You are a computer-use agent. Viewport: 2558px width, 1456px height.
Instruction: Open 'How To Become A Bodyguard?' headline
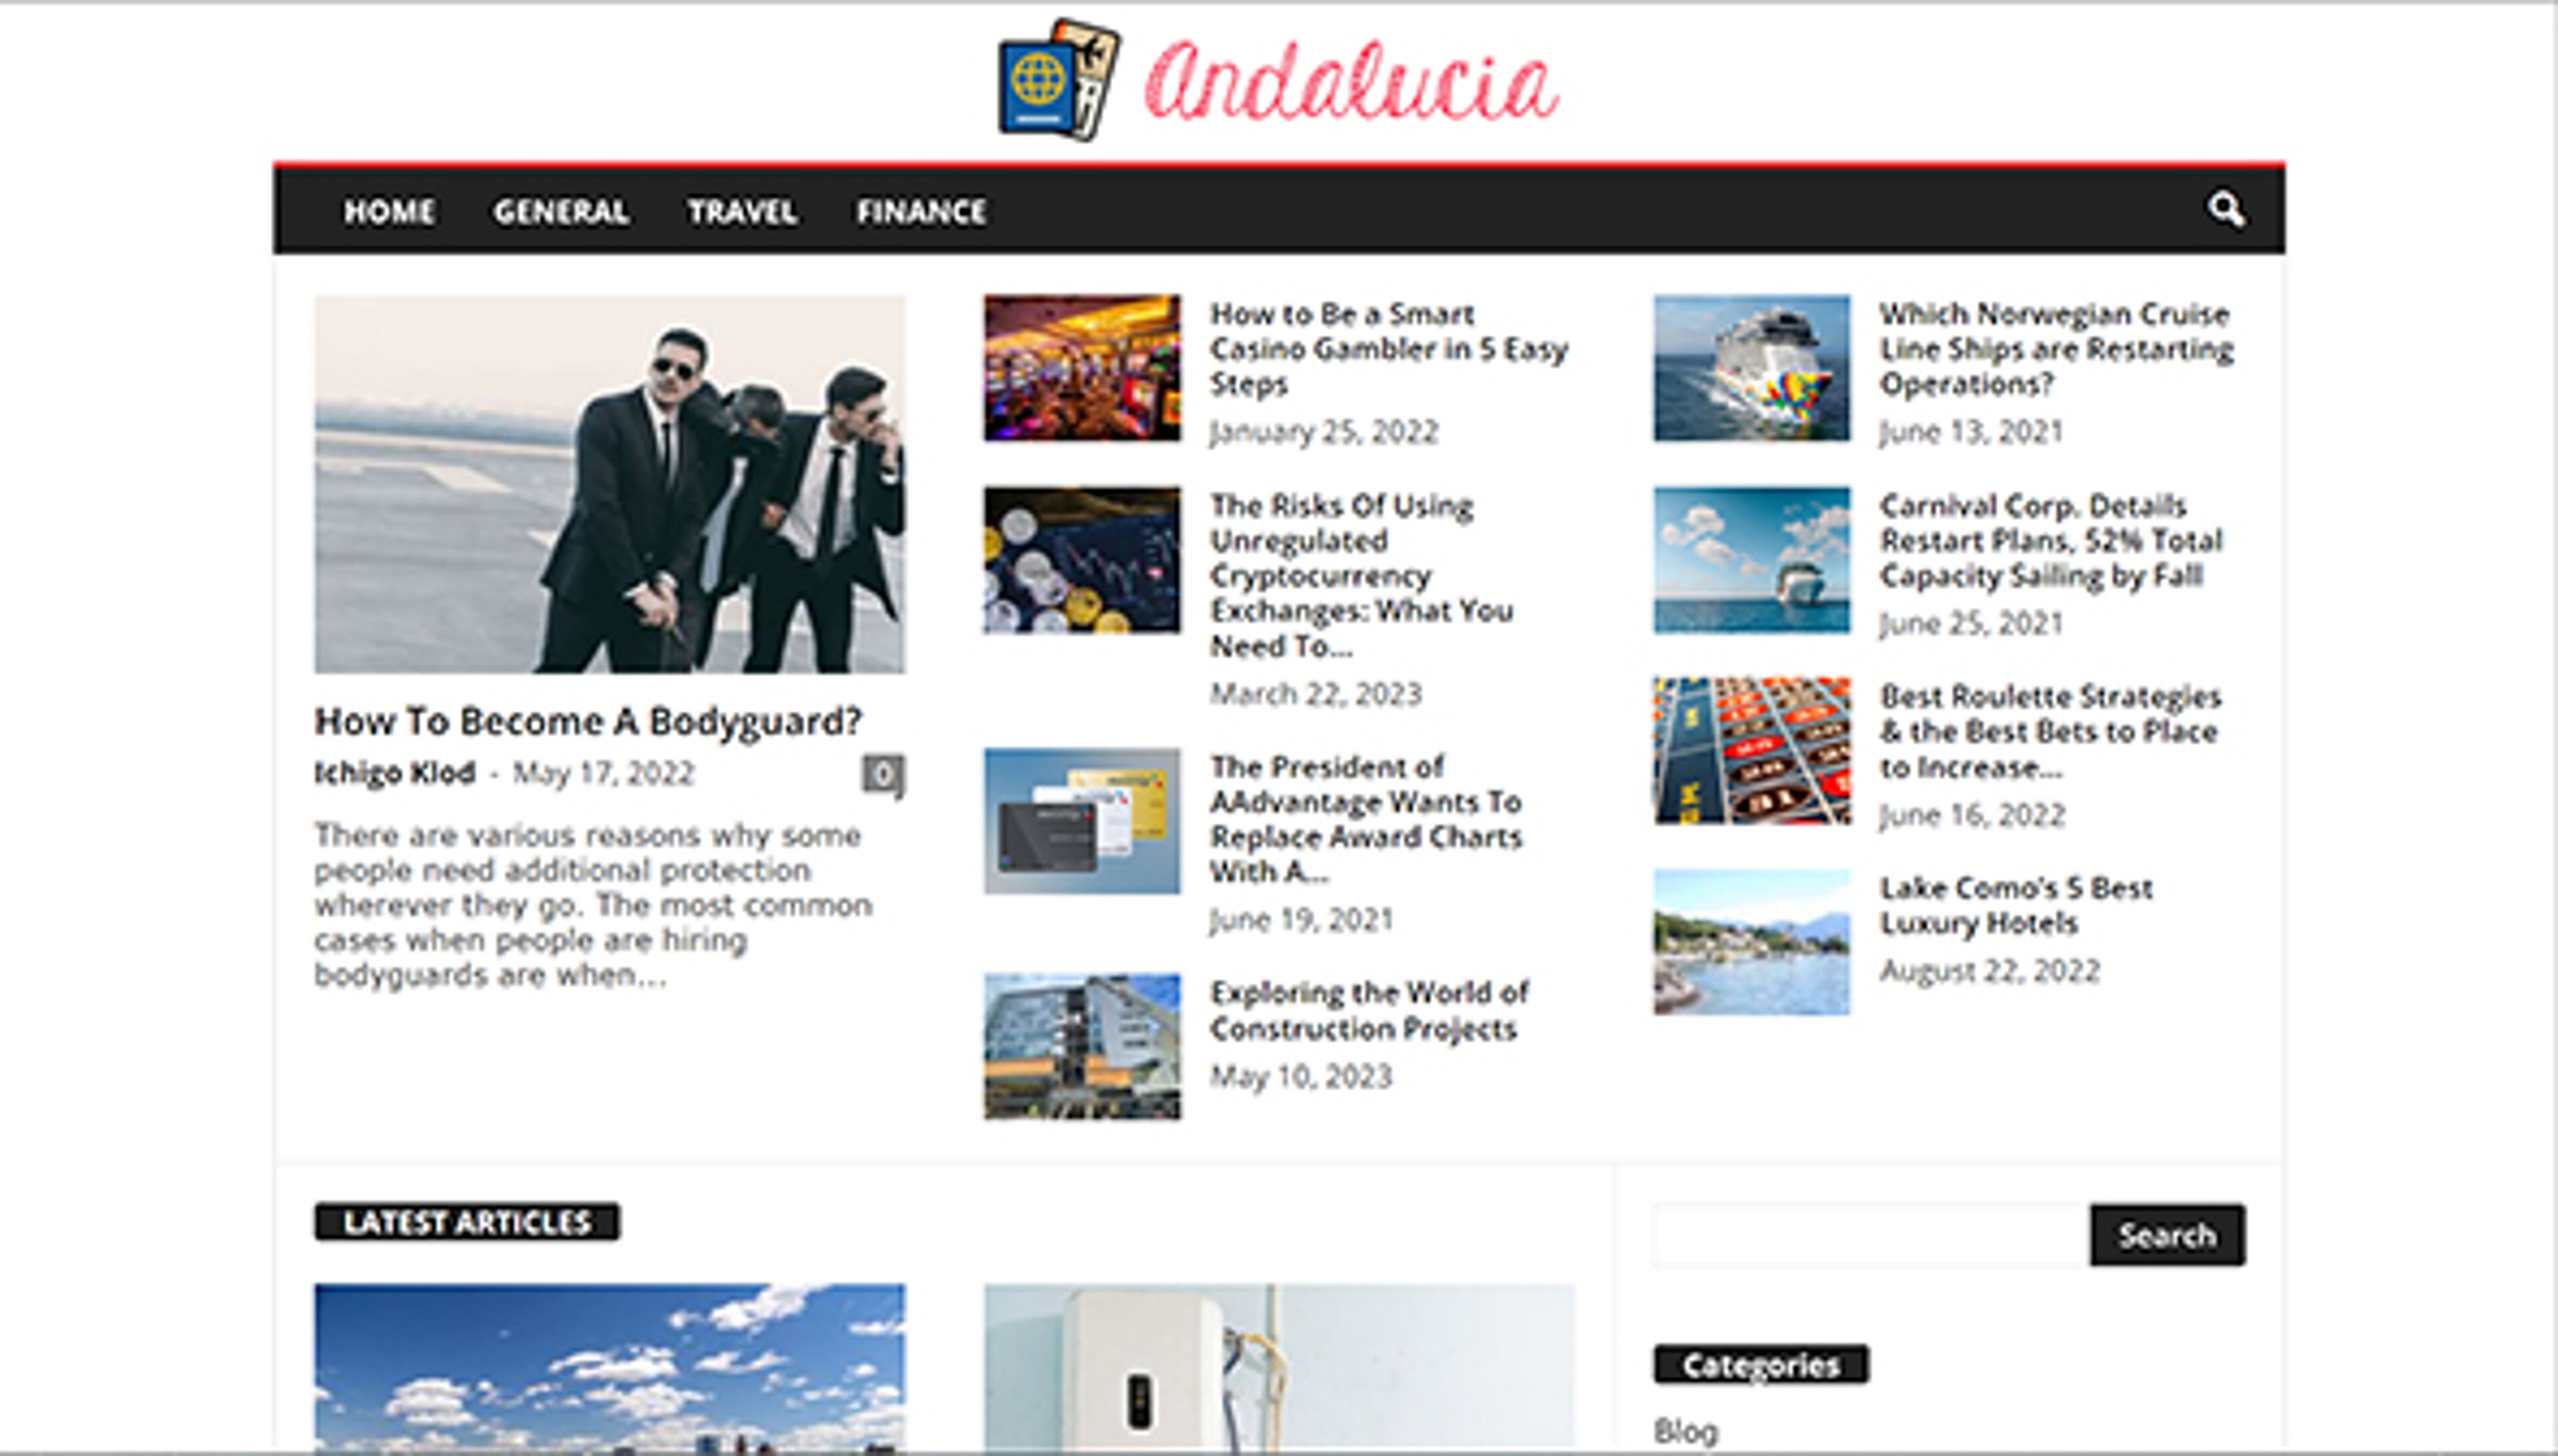[587, 721]
